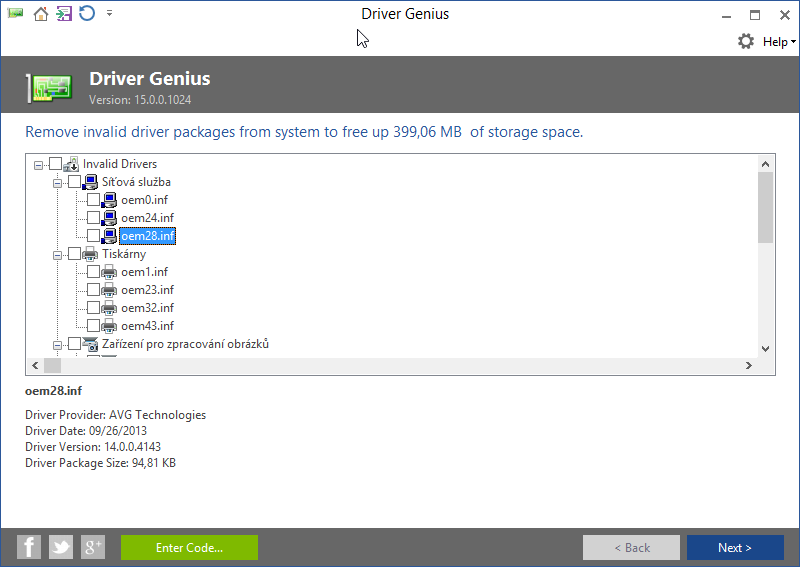Open the Twitter bird icon

(x=61, y=547)
